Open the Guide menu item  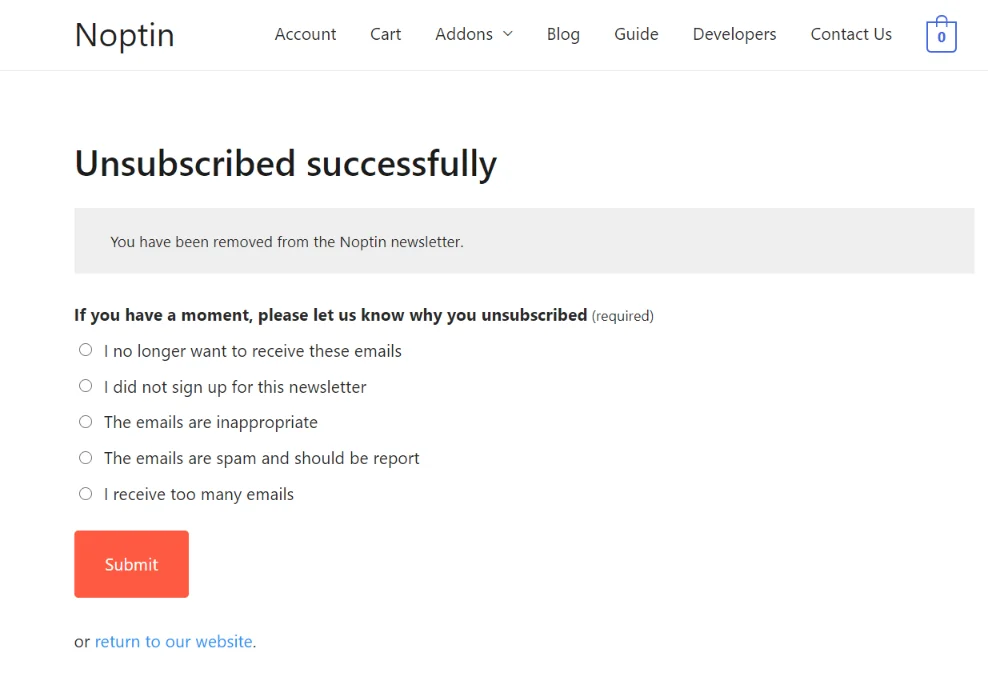[x=636, y=34]
